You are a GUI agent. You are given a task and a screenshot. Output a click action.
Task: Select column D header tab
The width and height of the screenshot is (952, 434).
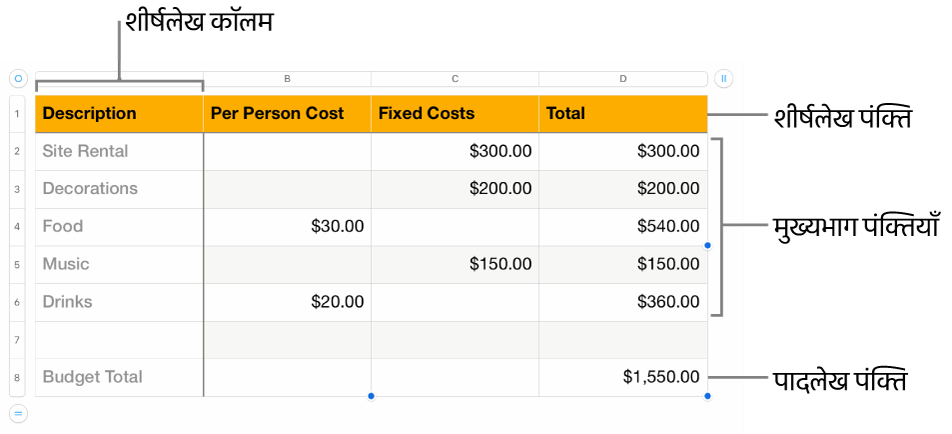point(623,78)
